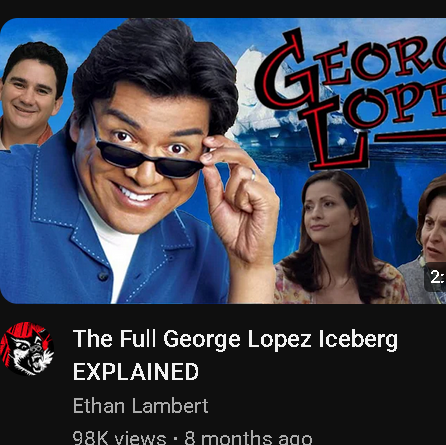
Task: Visit the Ethan Lambert channel name link
Action: click(140, 406)
